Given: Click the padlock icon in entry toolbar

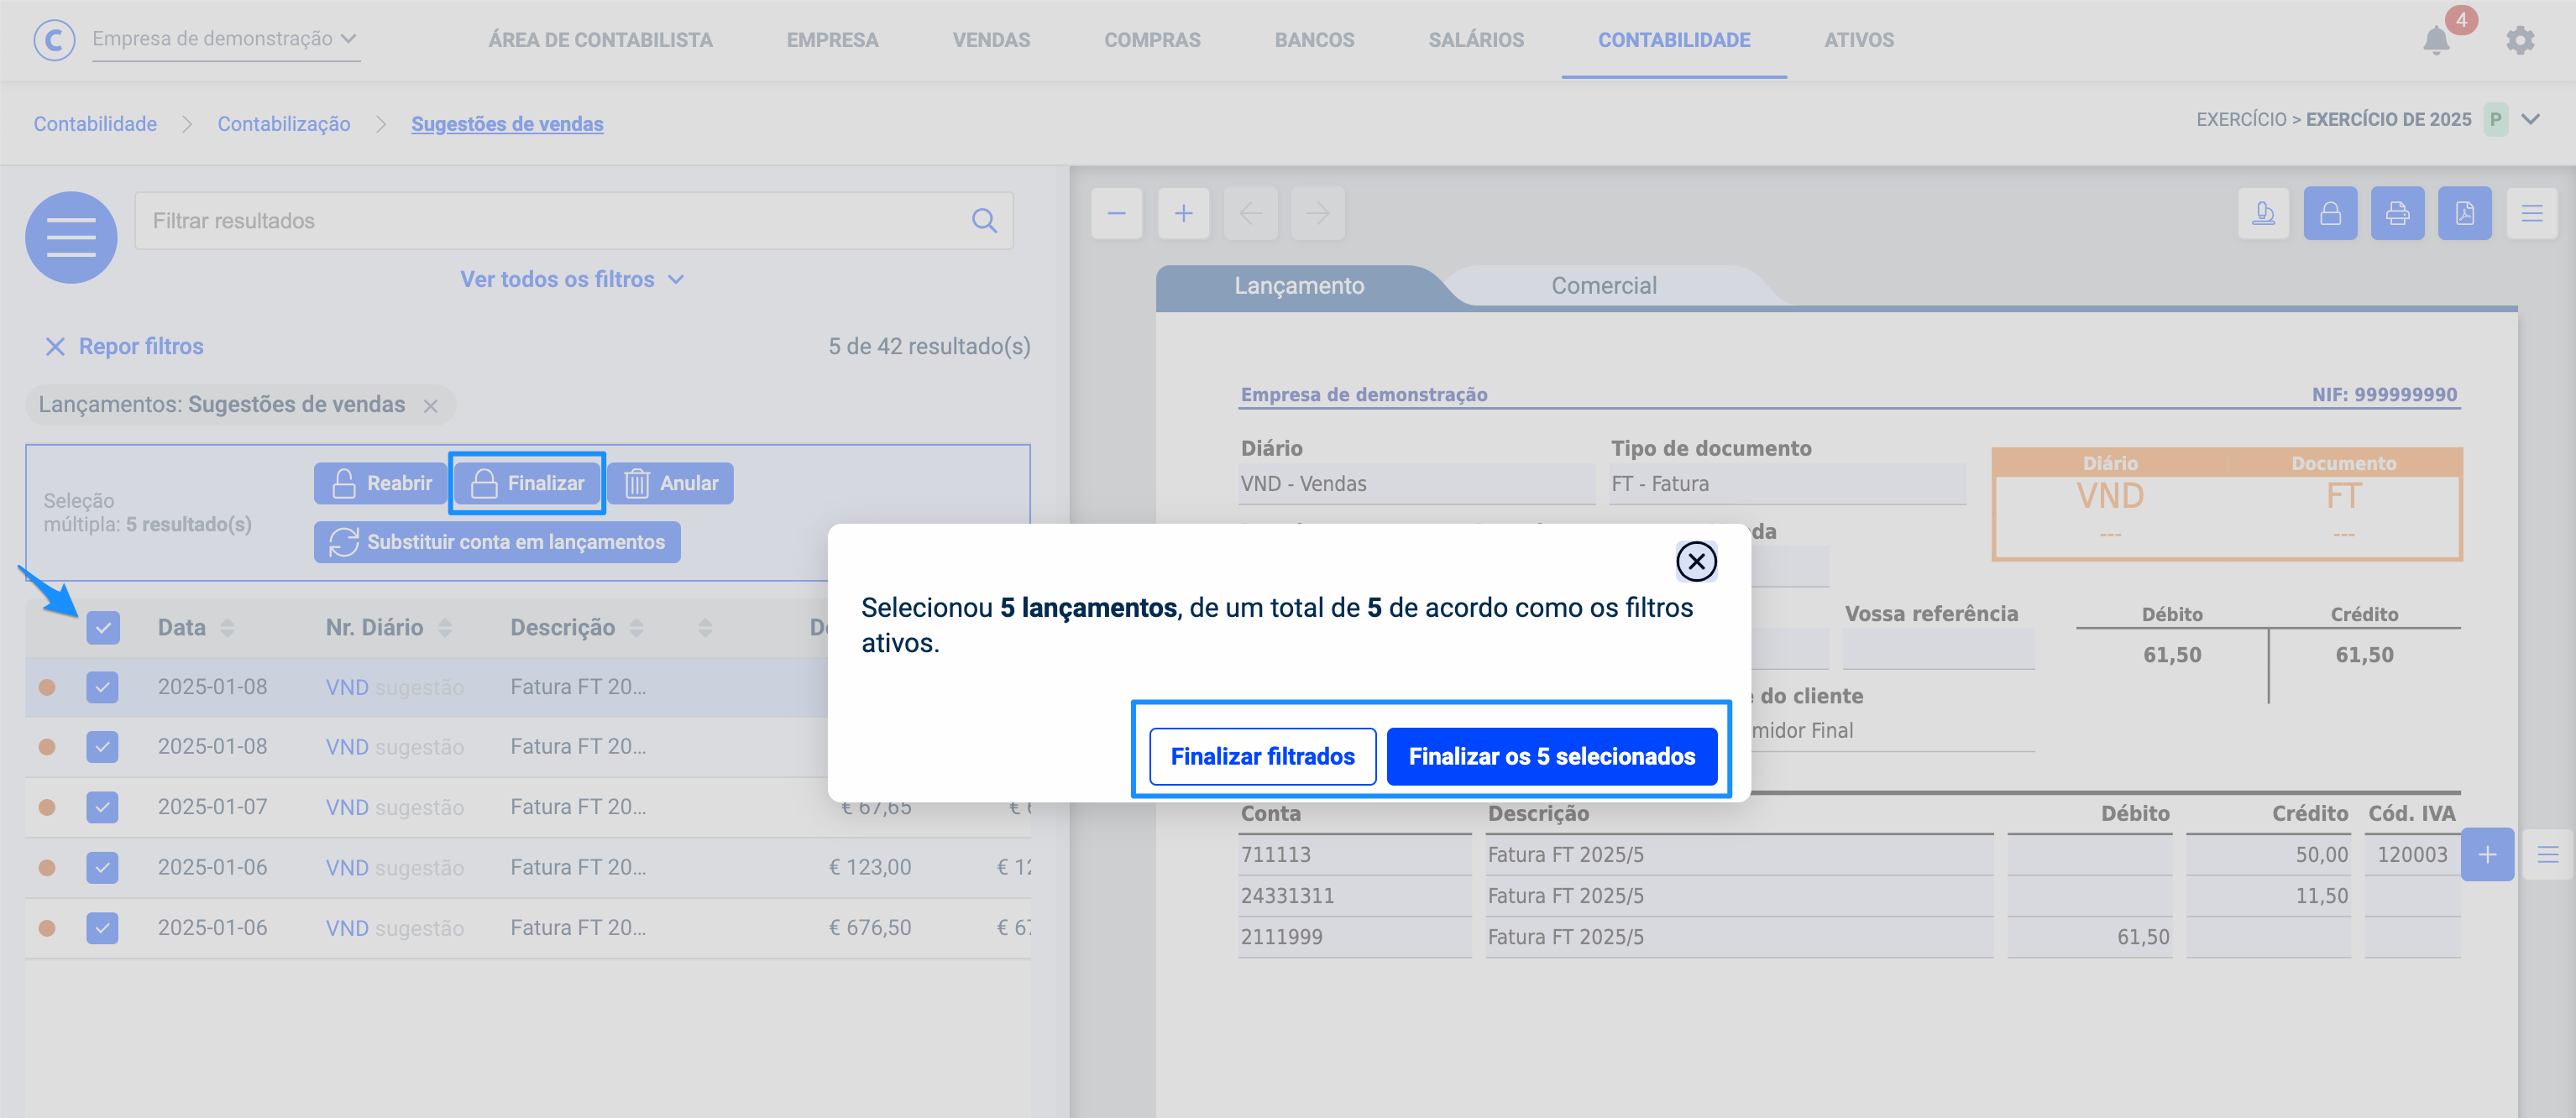Looking at the screenshot, I should coord(2330,213).
